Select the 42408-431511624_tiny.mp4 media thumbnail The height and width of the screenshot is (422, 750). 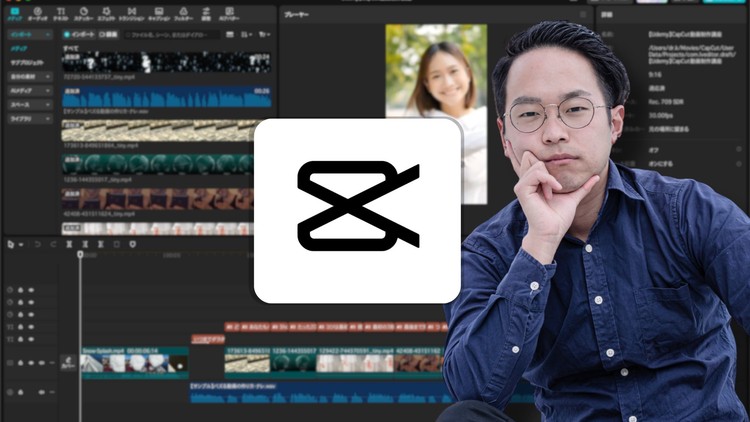[158, 199]
